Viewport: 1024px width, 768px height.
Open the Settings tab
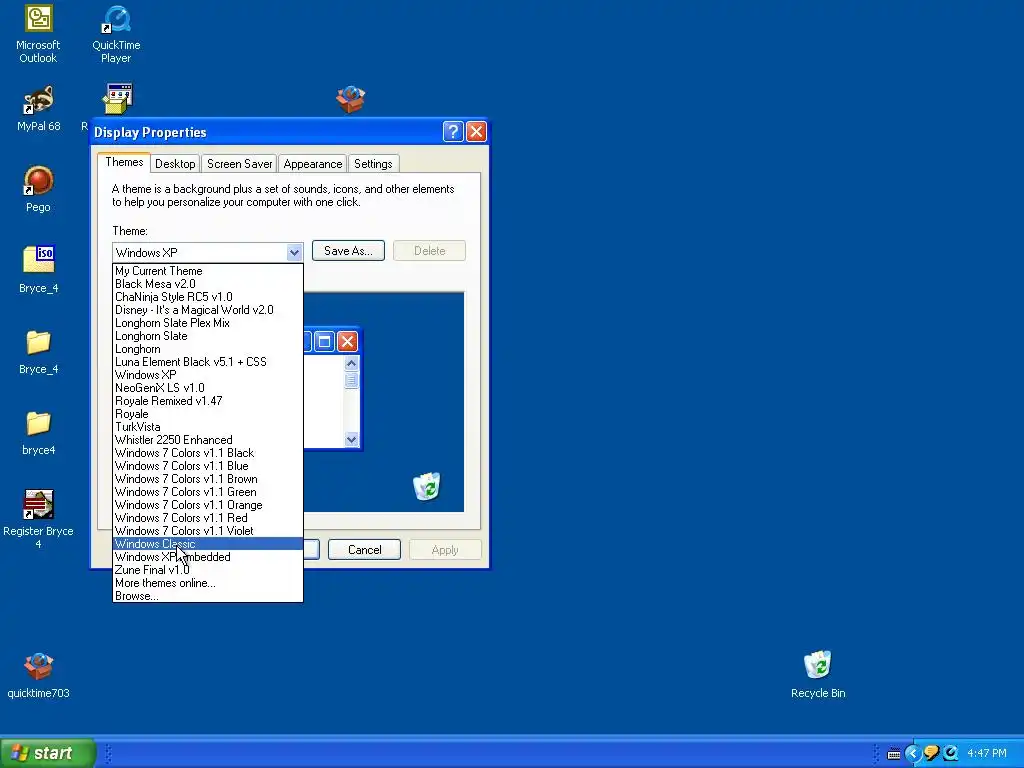coord(373,164)
